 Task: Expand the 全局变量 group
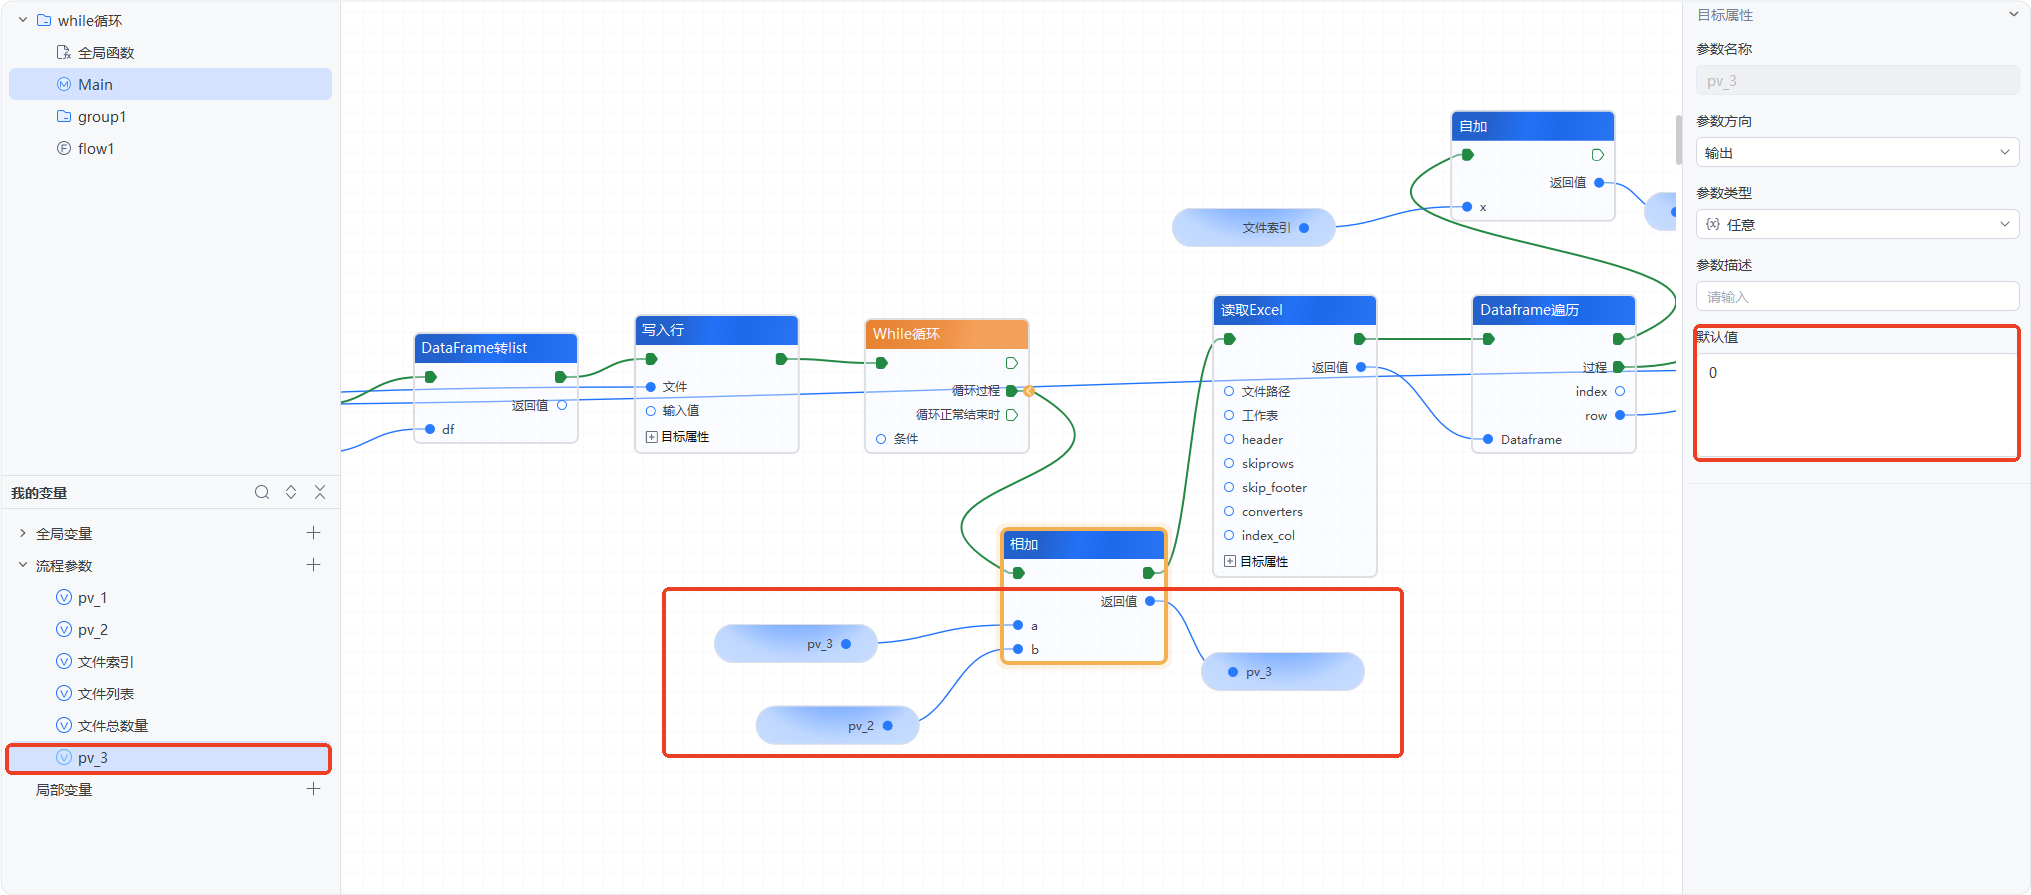(x=23, y=533)
